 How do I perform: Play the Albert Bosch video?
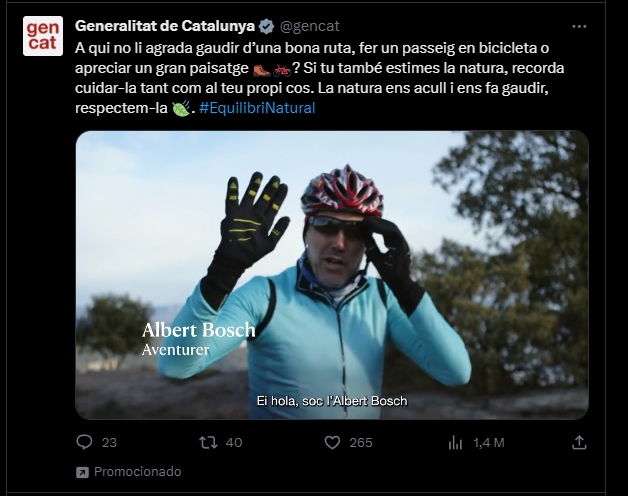[x=332, y=275]
